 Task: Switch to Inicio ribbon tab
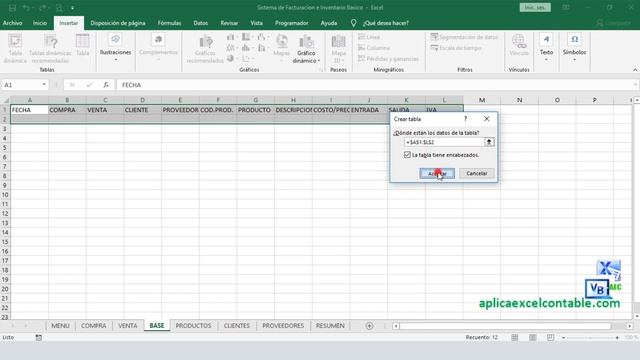(40, 23)
